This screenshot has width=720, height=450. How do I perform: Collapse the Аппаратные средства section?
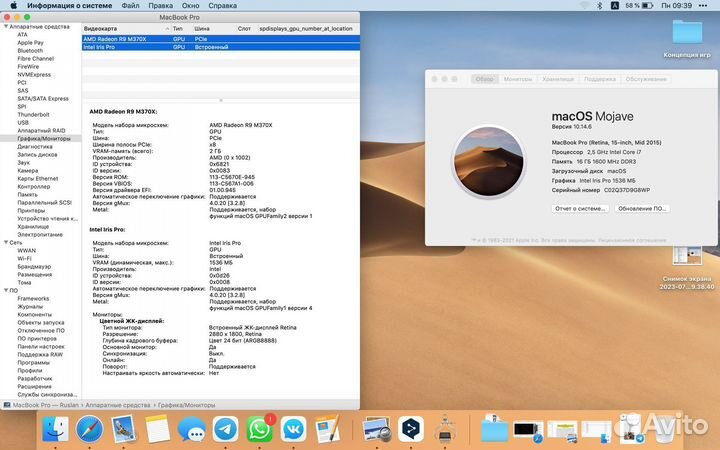click(6, 27)
